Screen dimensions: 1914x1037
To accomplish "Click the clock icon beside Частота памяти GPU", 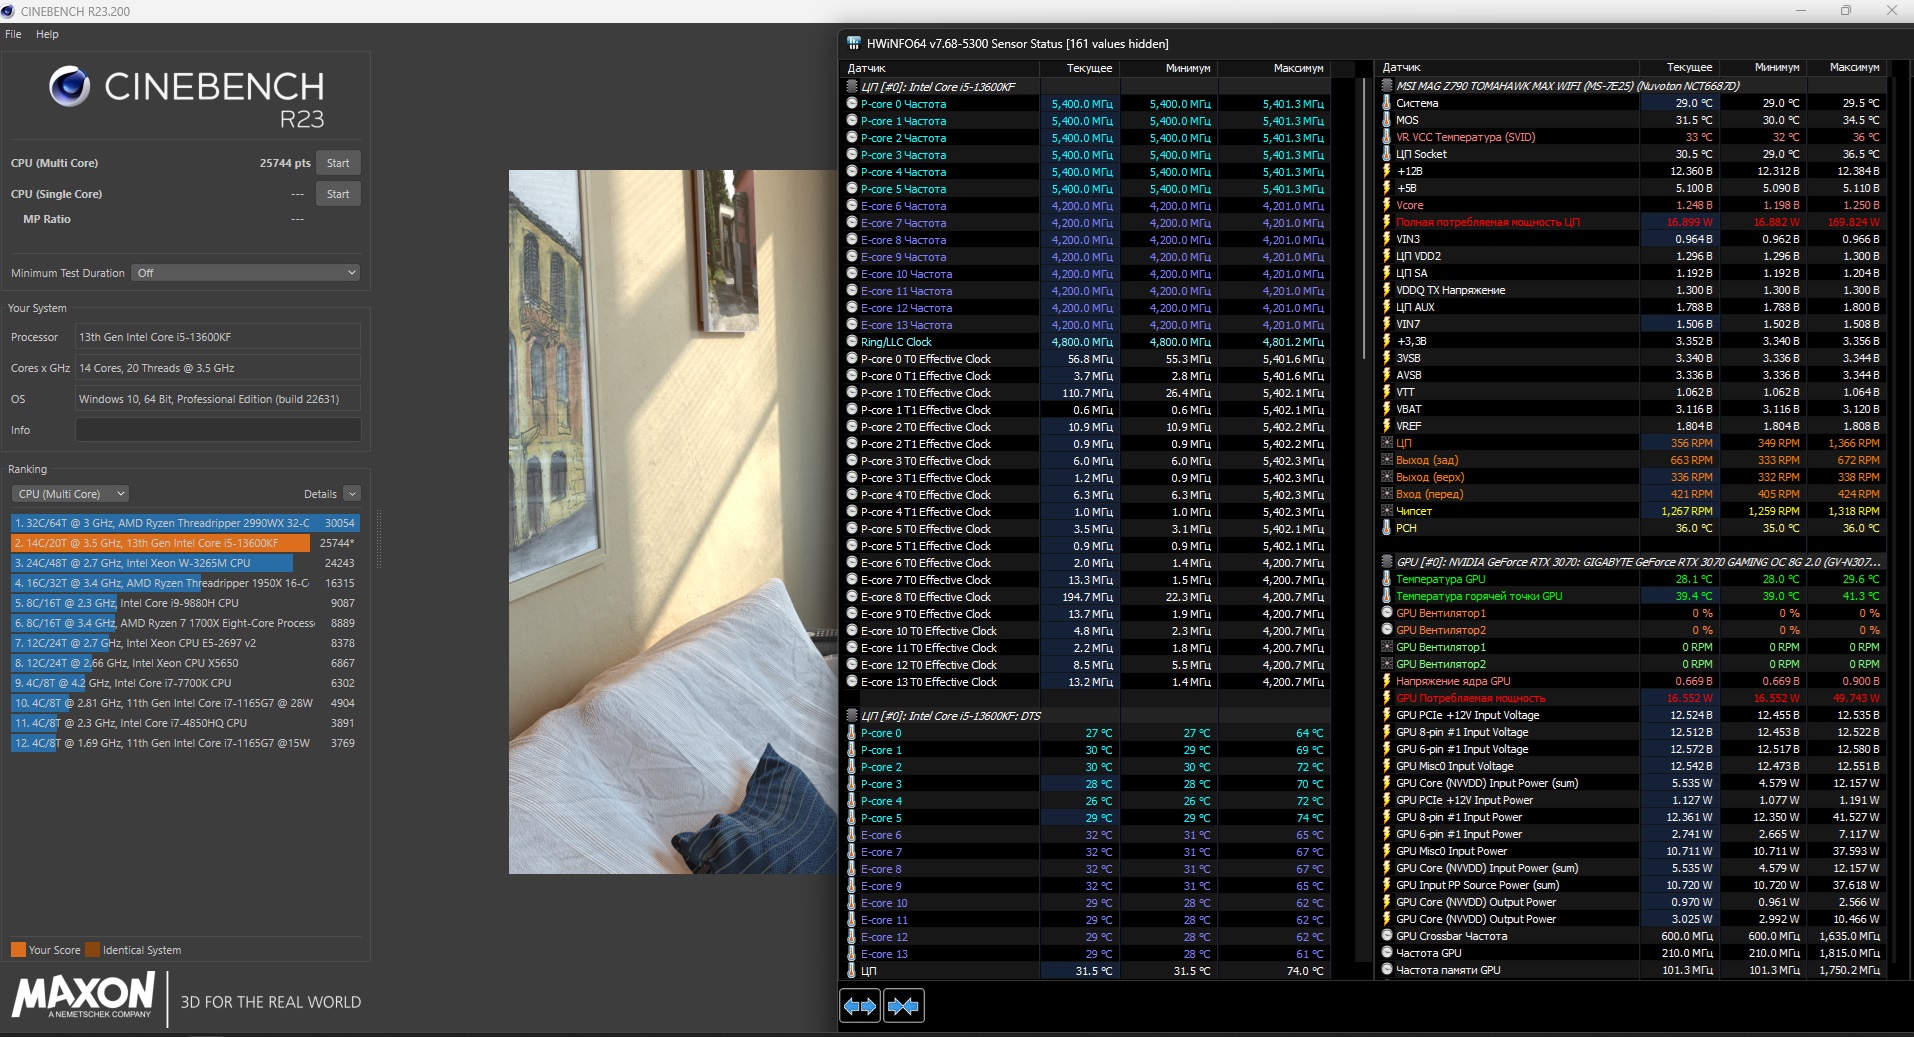I will pos(1387,970).
